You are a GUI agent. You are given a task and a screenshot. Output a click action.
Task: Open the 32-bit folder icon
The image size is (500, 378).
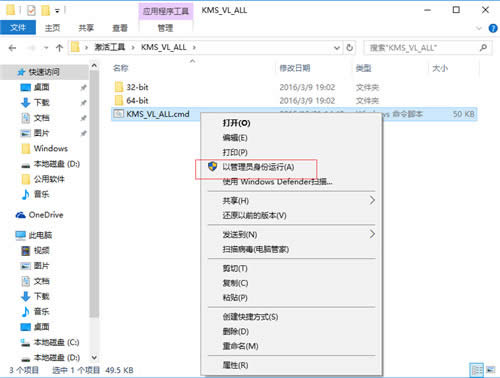click(119, 87)
